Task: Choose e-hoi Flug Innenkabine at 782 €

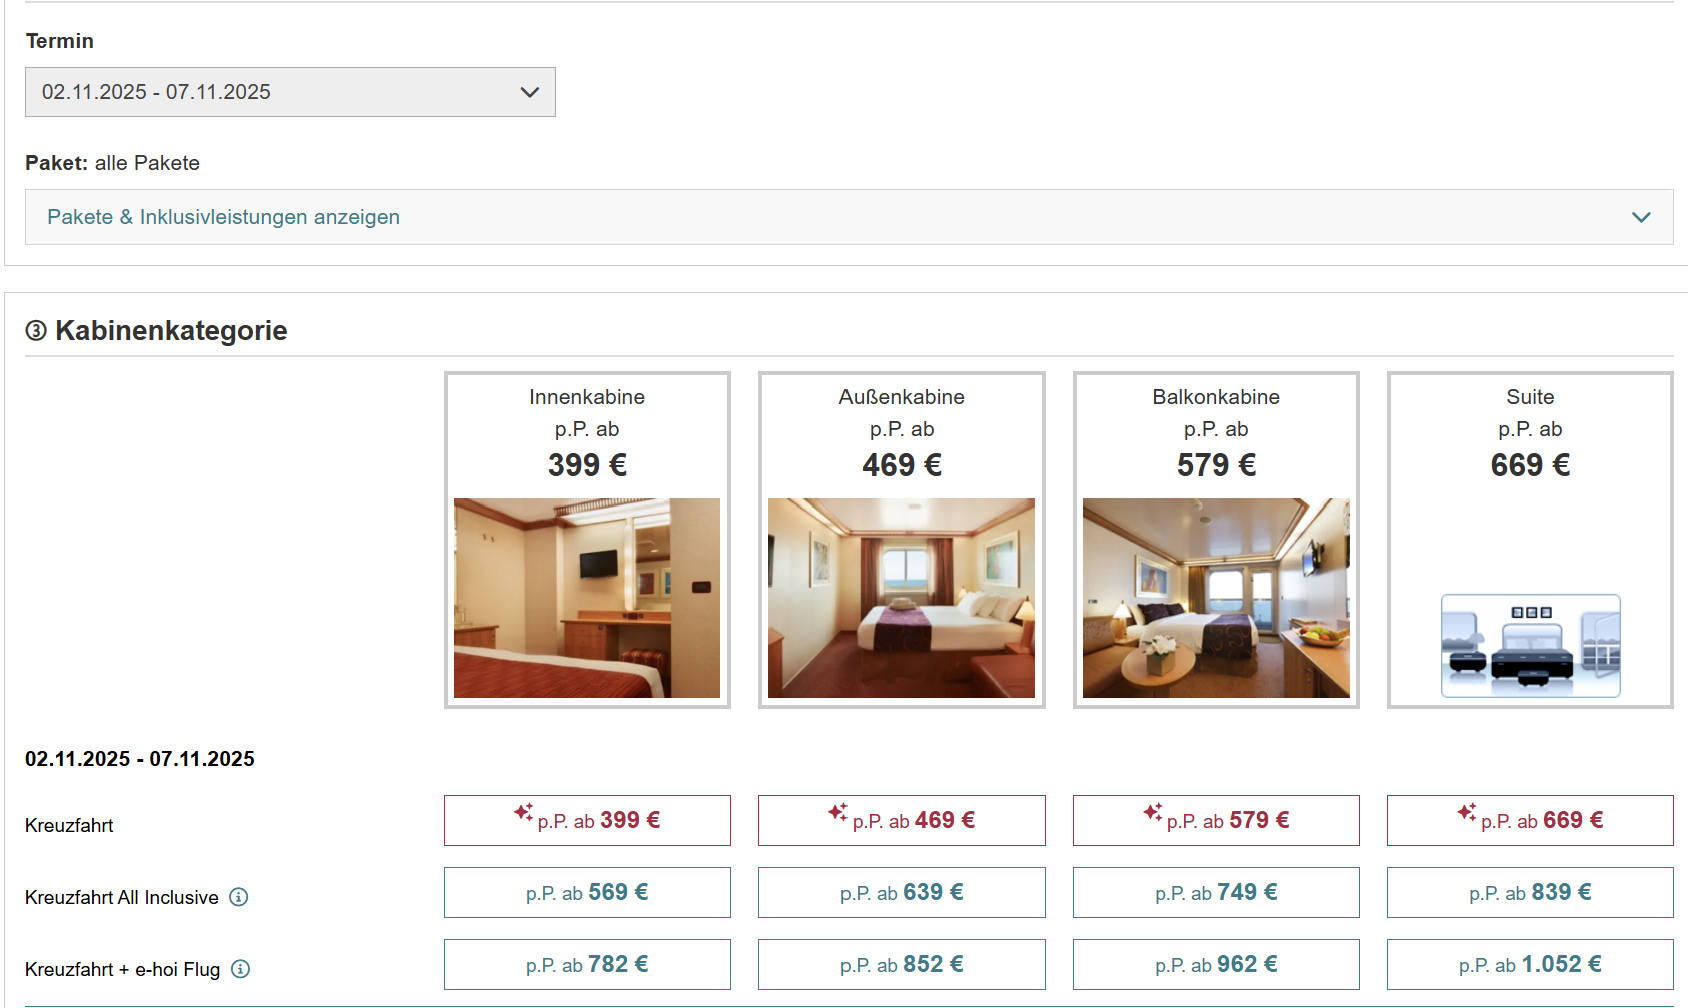Action: pos(587,964)
